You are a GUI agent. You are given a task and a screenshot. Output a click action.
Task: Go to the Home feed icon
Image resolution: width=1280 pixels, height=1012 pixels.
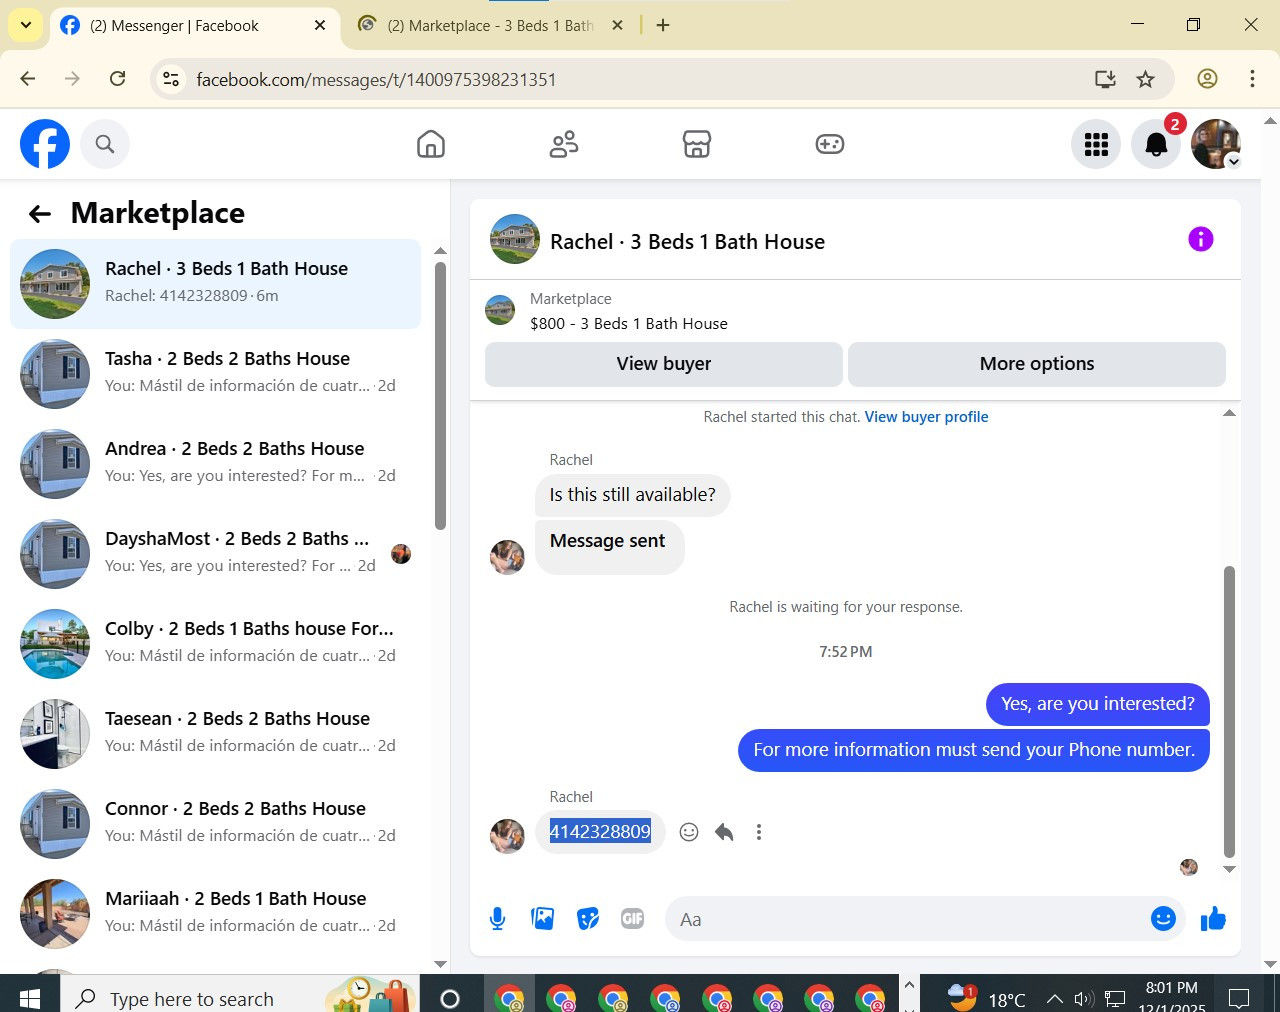[x=431, y=144]
